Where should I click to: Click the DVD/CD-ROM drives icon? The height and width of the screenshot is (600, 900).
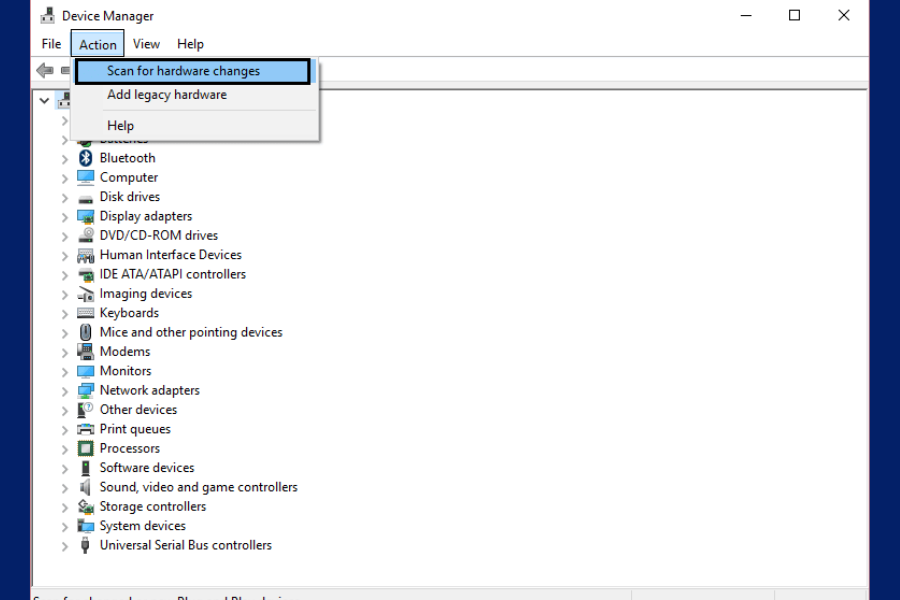tap(85, 235)
